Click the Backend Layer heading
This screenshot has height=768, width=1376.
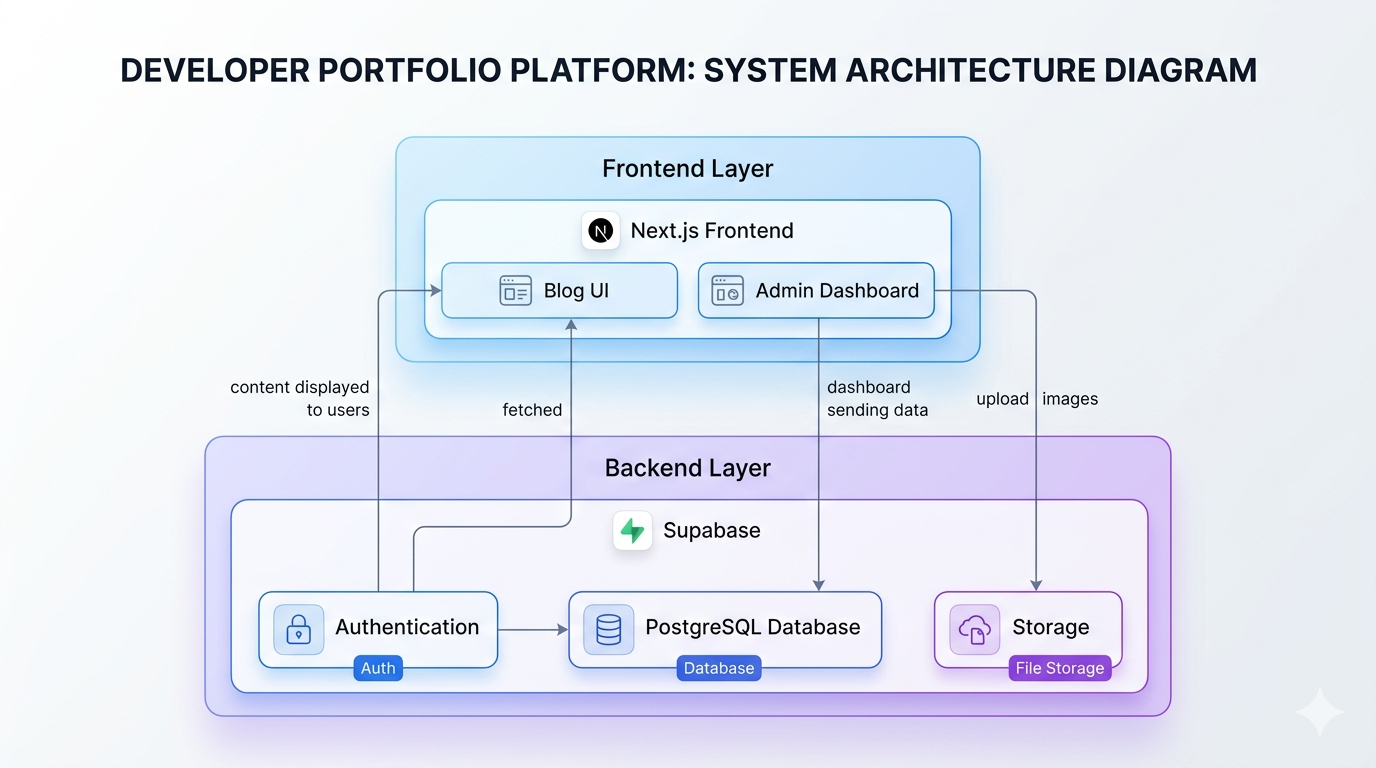coord(688,468)
